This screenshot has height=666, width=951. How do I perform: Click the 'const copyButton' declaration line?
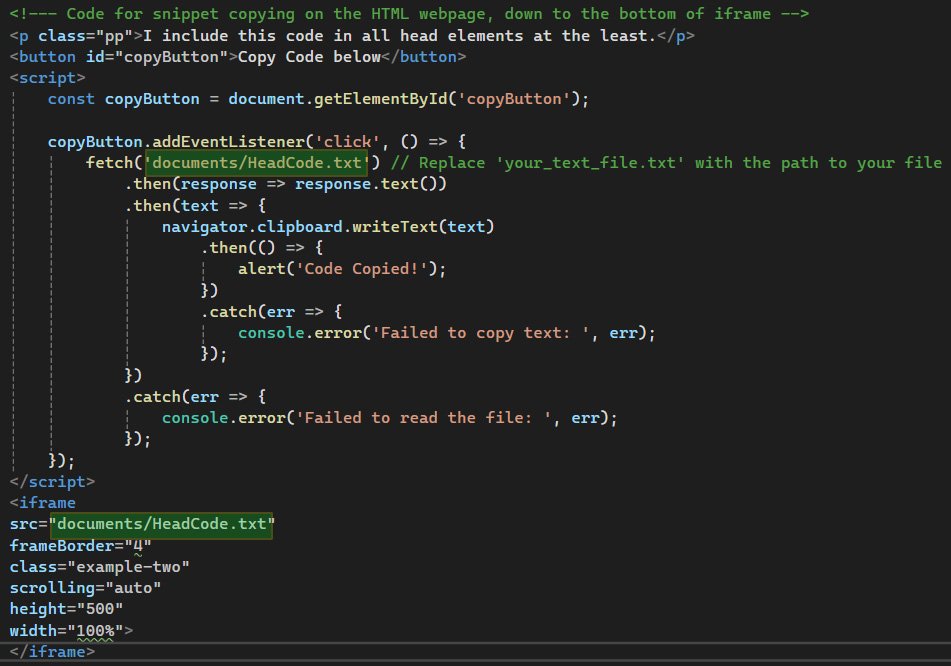pos(318,99)
